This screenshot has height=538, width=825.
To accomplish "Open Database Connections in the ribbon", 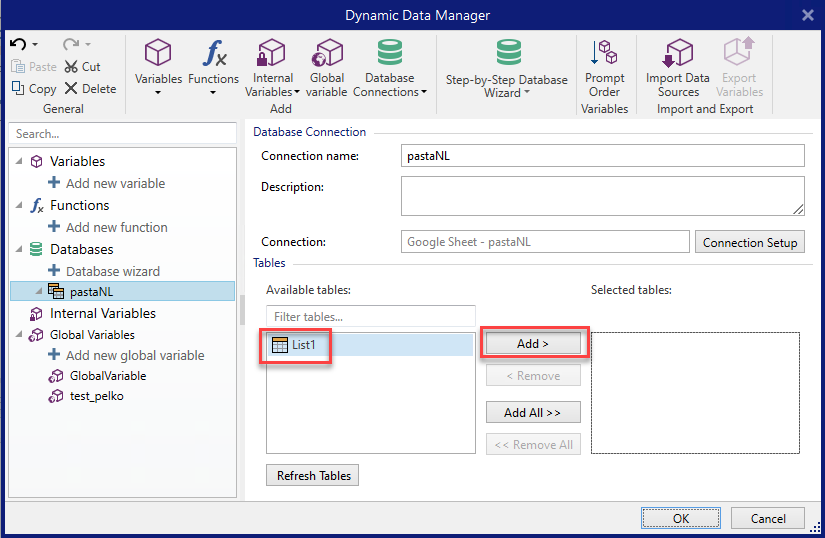I will click(x=390, y=54).
